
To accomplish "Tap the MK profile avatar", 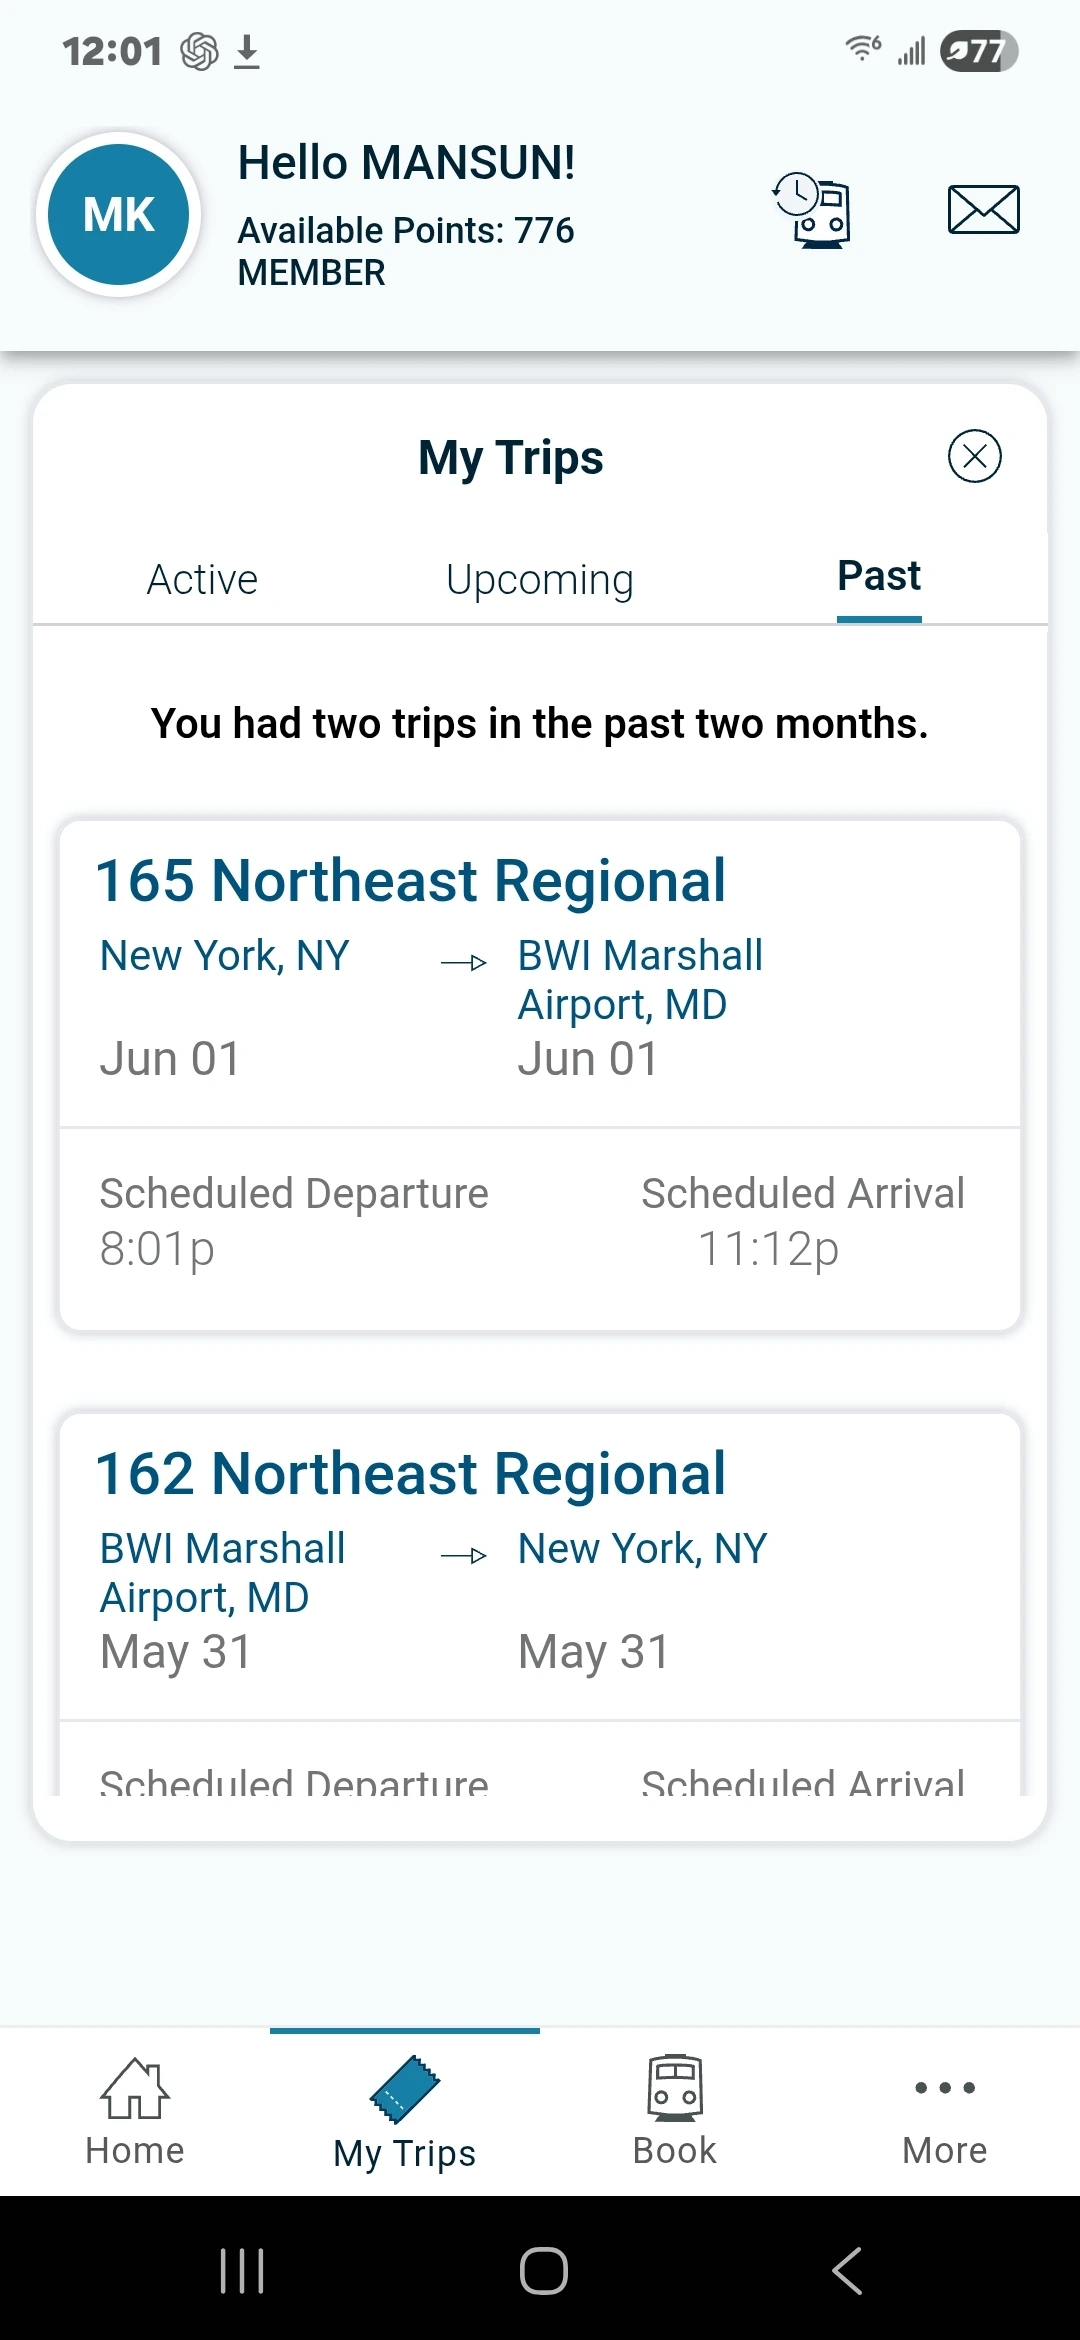I will (119, 214).
